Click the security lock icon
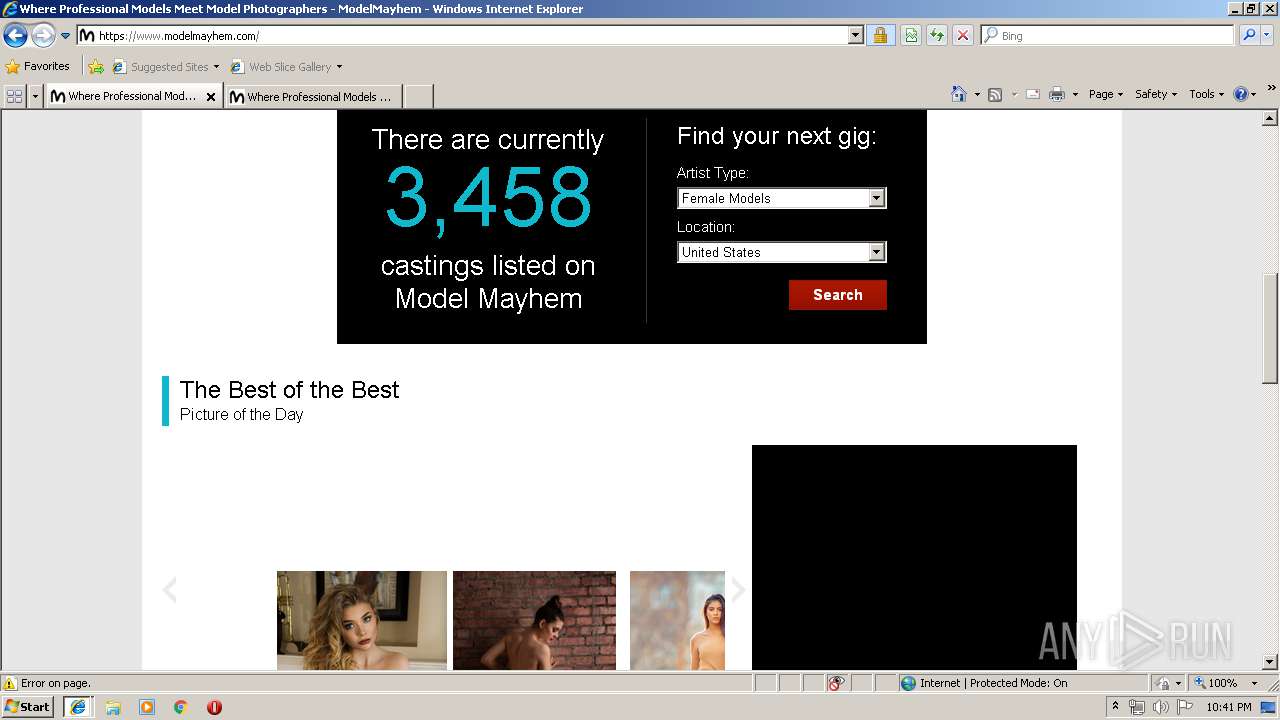The height and width of the screenshot is (720, 1280). 880,36
